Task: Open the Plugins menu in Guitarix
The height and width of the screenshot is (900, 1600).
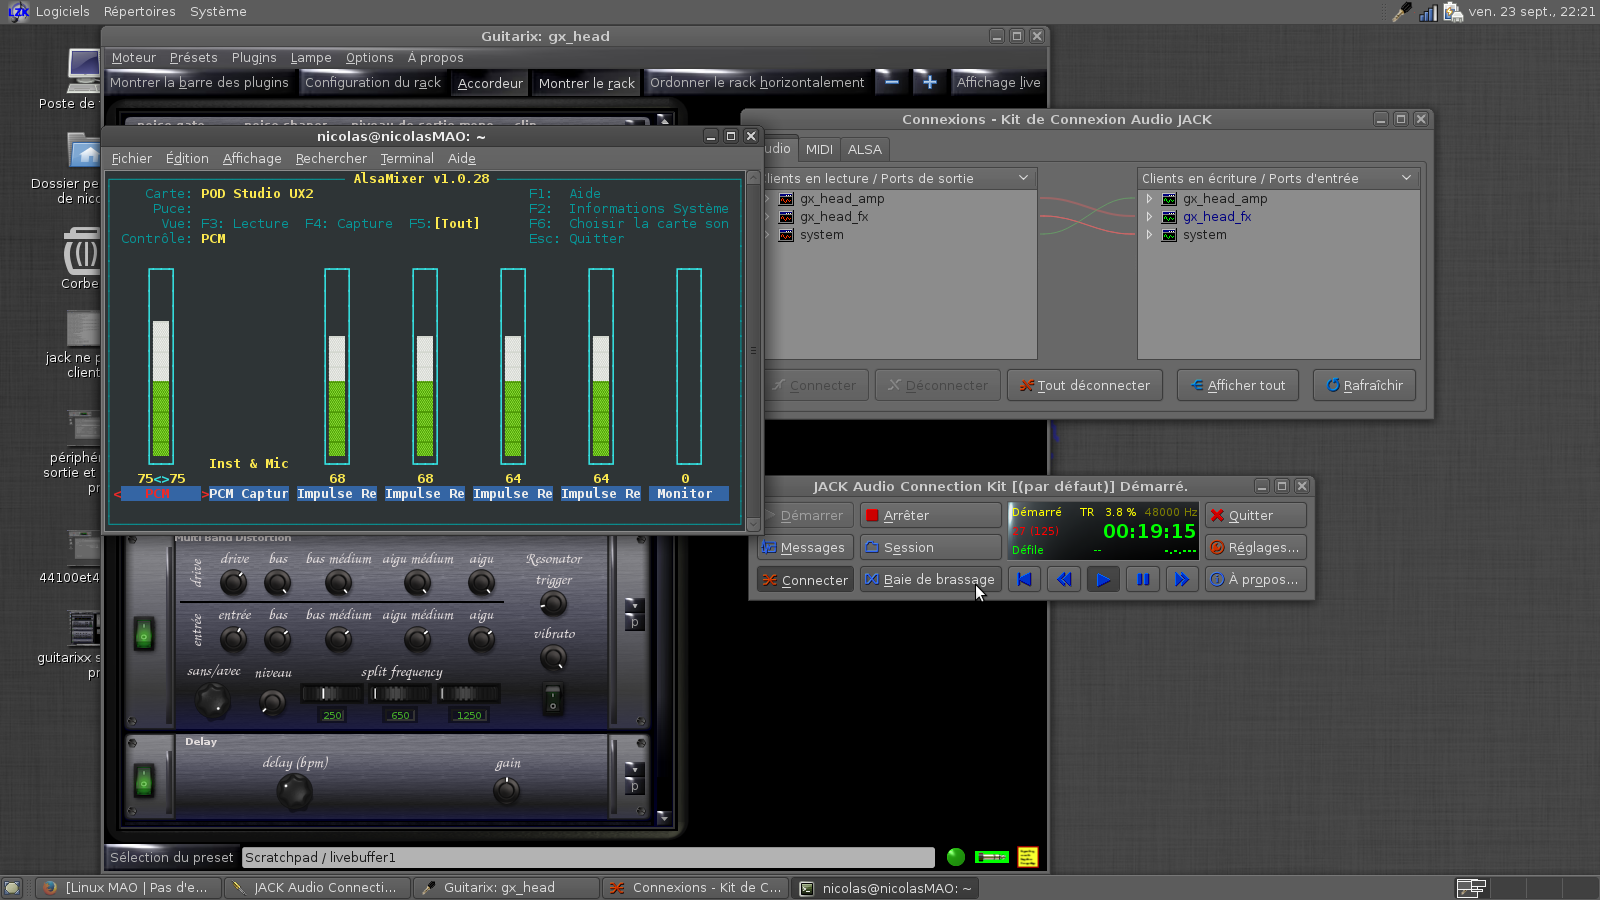Action: pos(254,58)
